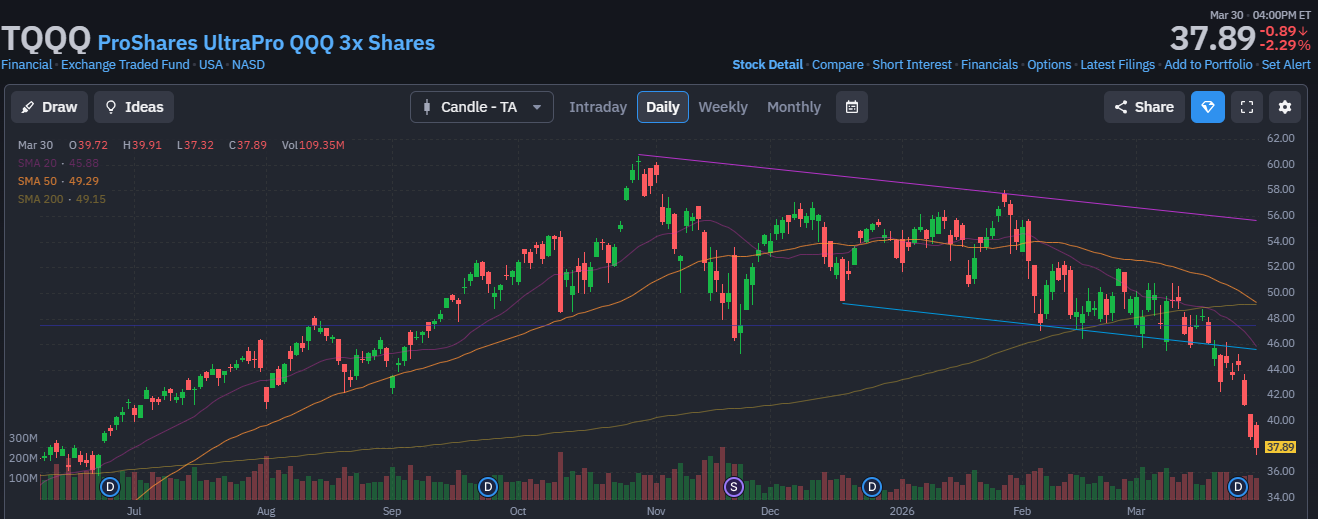Click the ProShares UltraPro QQQ 3x Shares name
The width and height of the screenshot is (1318, 519).
pos(266,43)
